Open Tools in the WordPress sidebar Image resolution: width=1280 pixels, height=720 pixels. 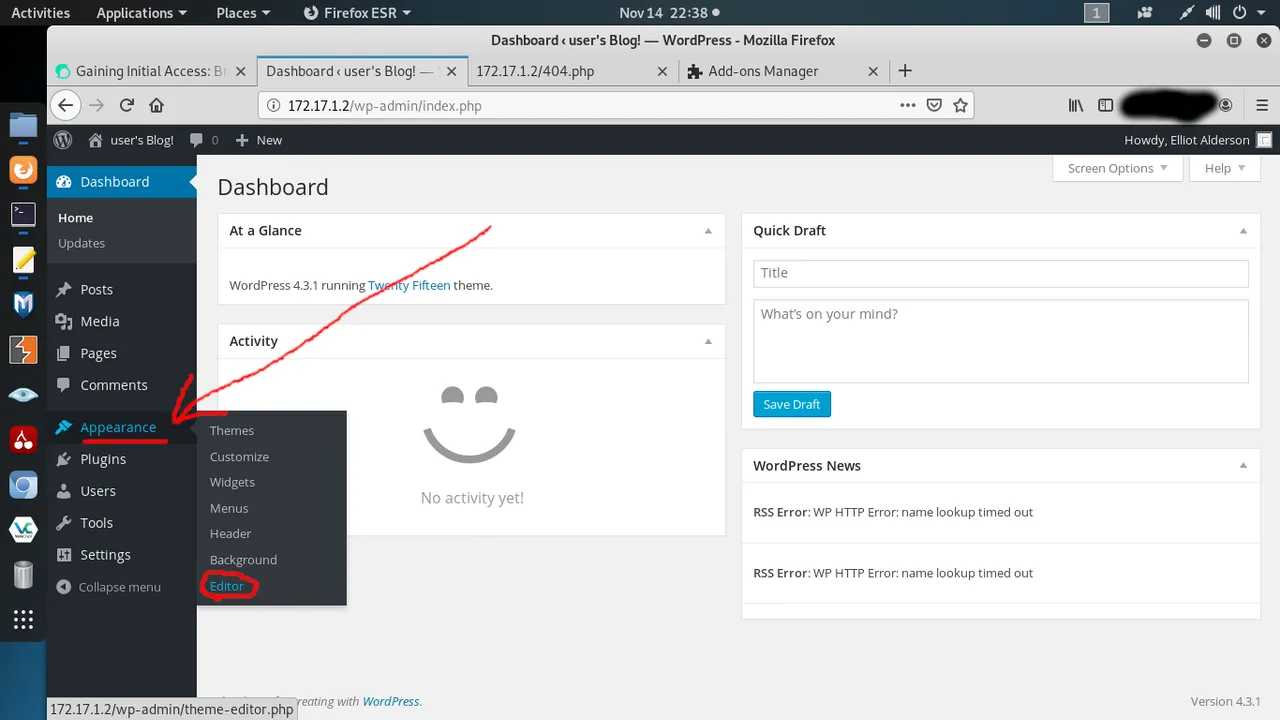(96, 523)
